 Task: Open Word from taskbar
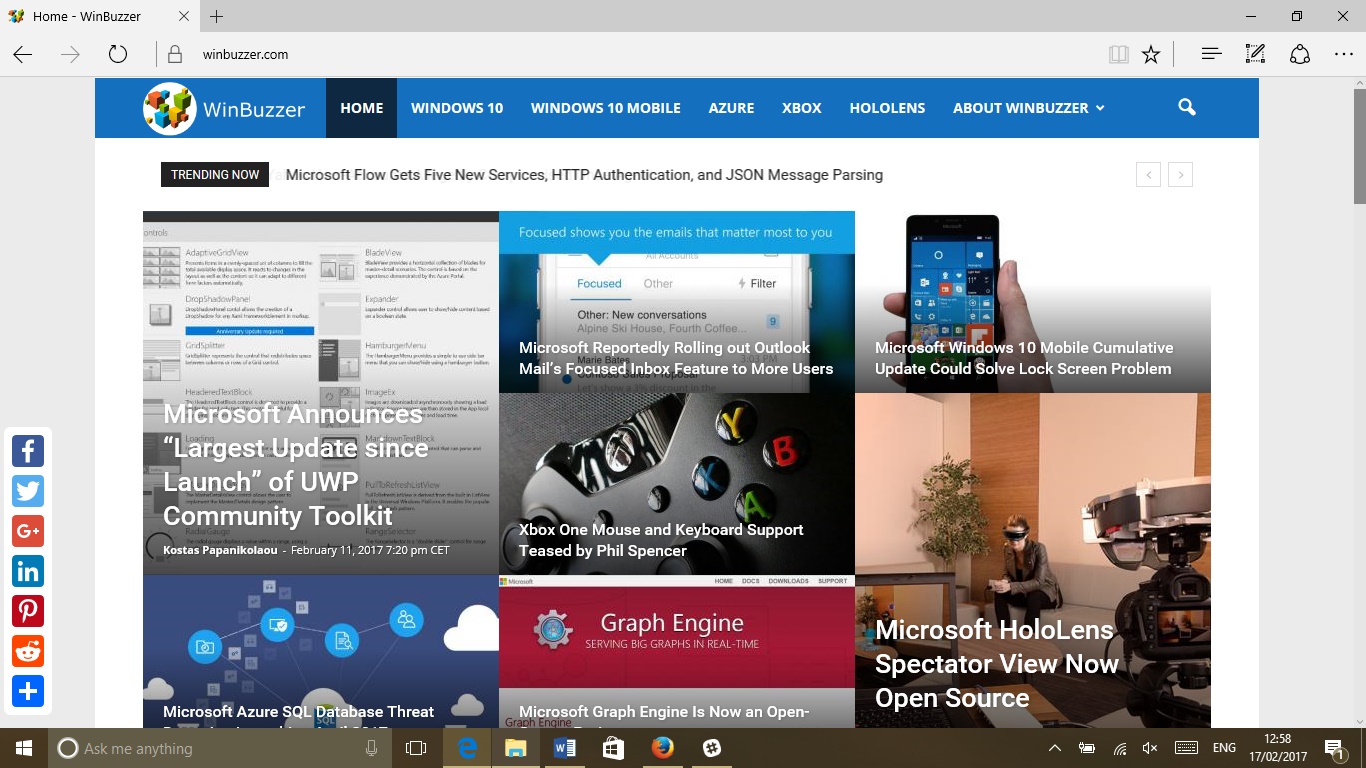tap(564, 748)
